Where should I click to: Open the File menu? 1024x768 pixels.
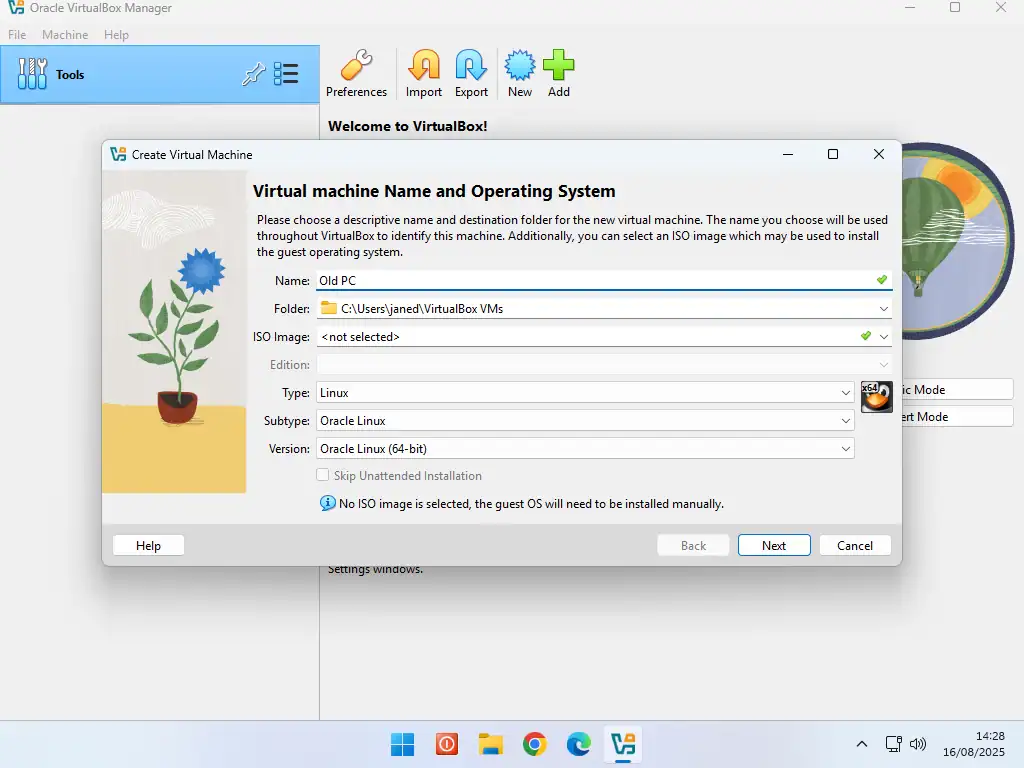coord(17,35)
